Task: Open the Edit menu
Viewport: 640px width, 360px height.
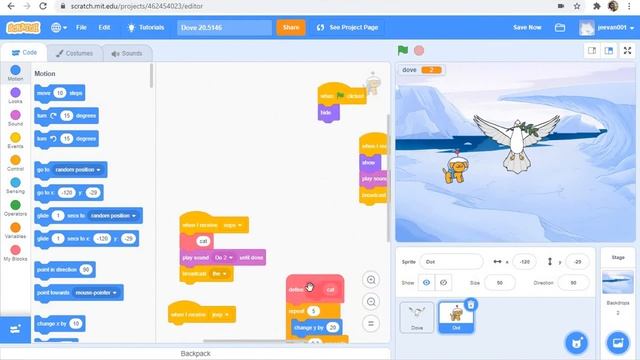Action: [x=104, y=27]
